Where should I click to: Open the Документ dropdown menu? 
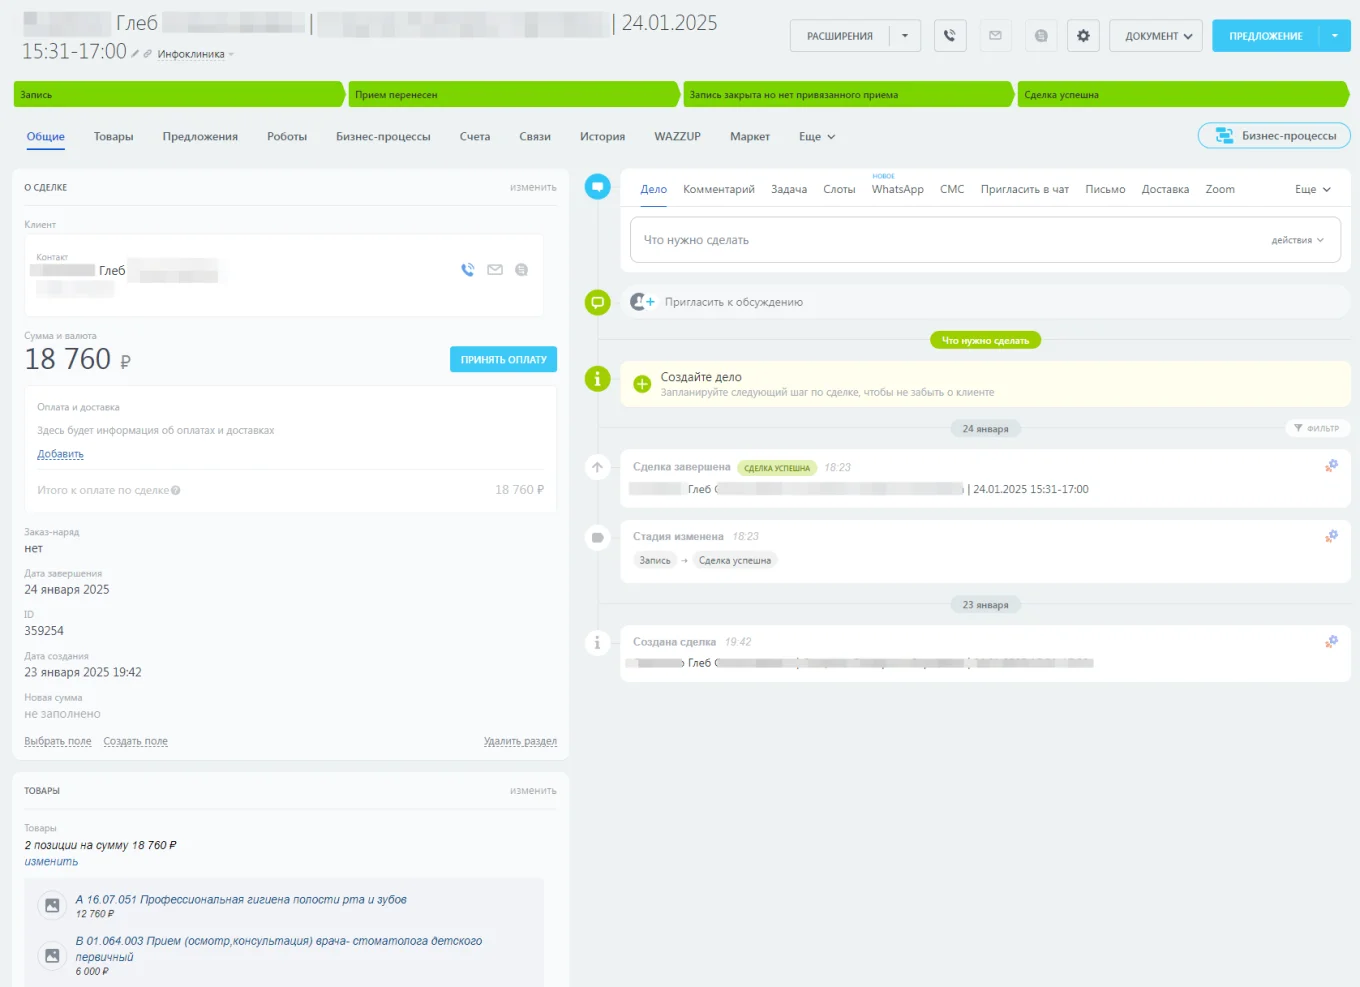pos(1156,36)
